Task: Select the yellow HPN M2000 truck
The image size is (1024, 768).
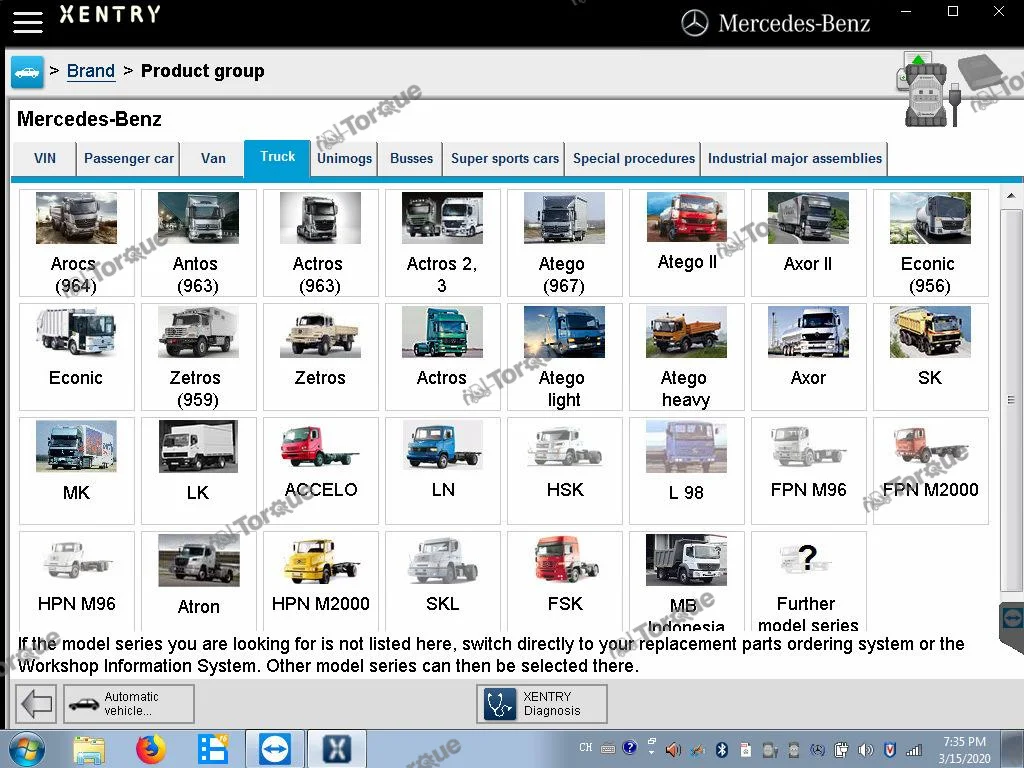Action: (x=320, y=581)
